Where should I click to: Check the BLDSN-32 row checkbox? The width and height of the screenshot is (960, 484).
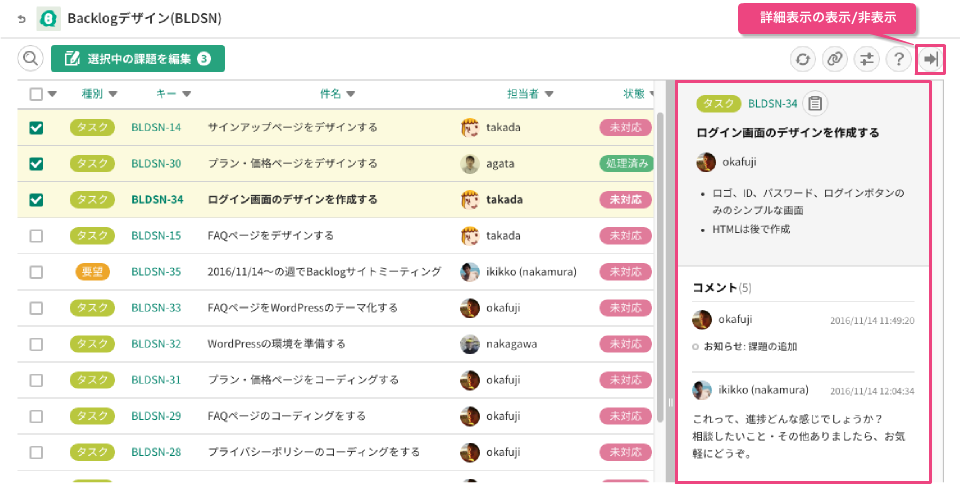coord(36,344)
